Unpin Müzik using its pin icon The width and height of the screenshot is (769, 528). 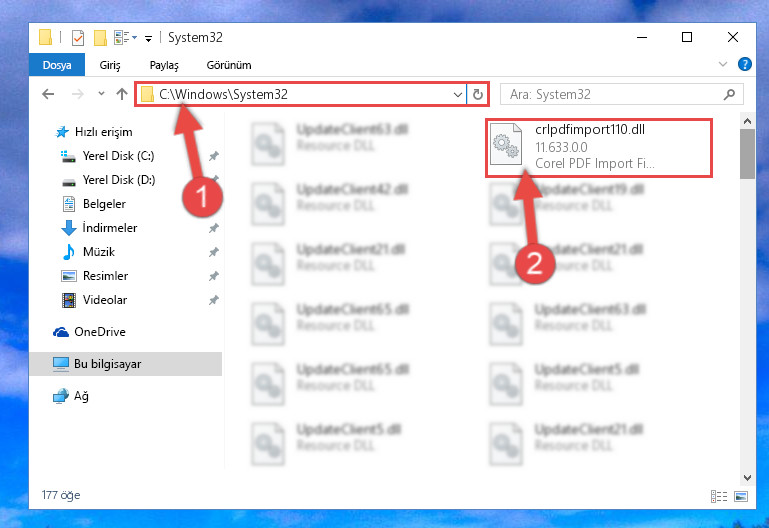click(214, 252)
